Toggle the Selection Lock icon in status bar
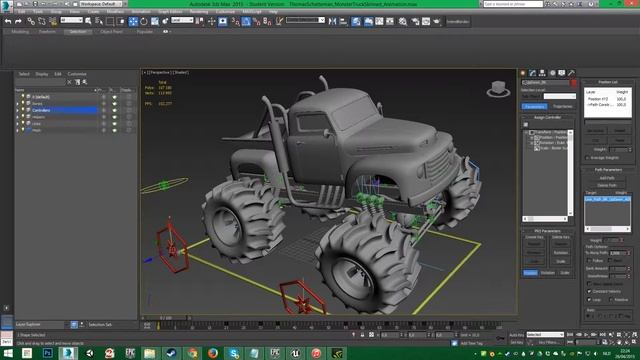Viewport: 640px width, 360px height. click(362, 335)
